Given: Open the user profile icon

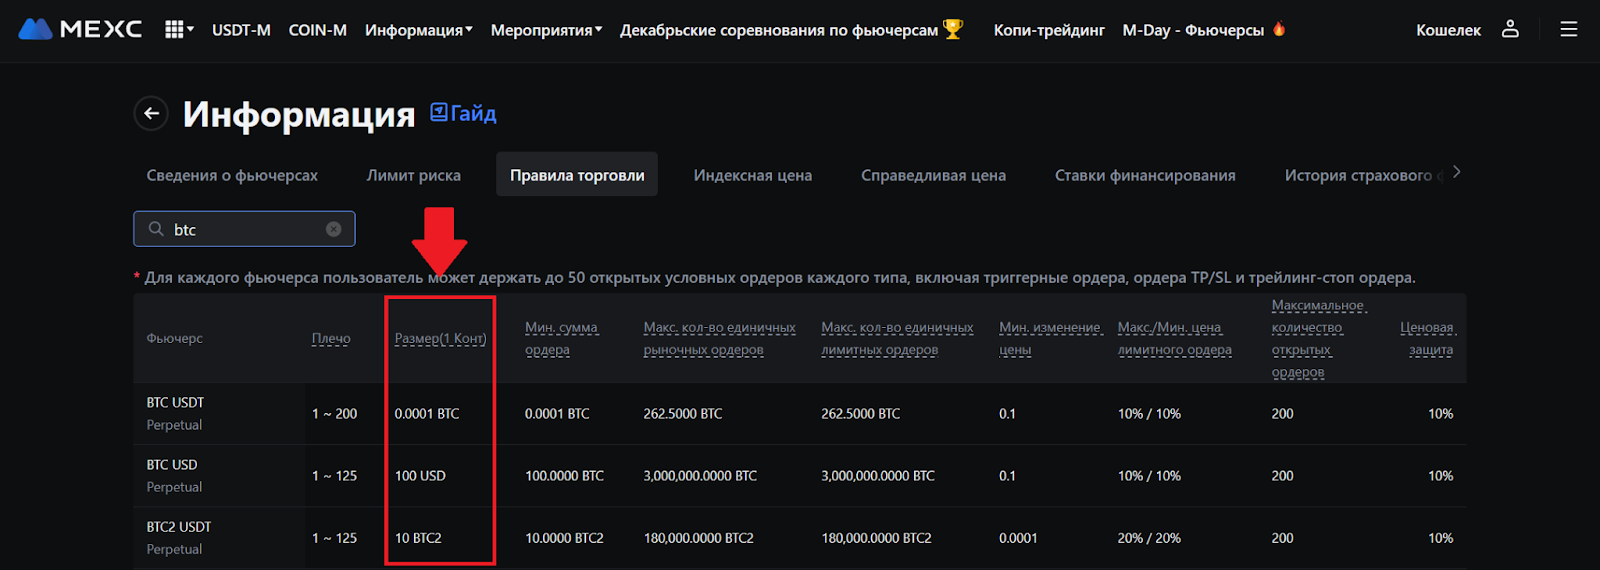Looking at the screenshot, I should 1510,29.
